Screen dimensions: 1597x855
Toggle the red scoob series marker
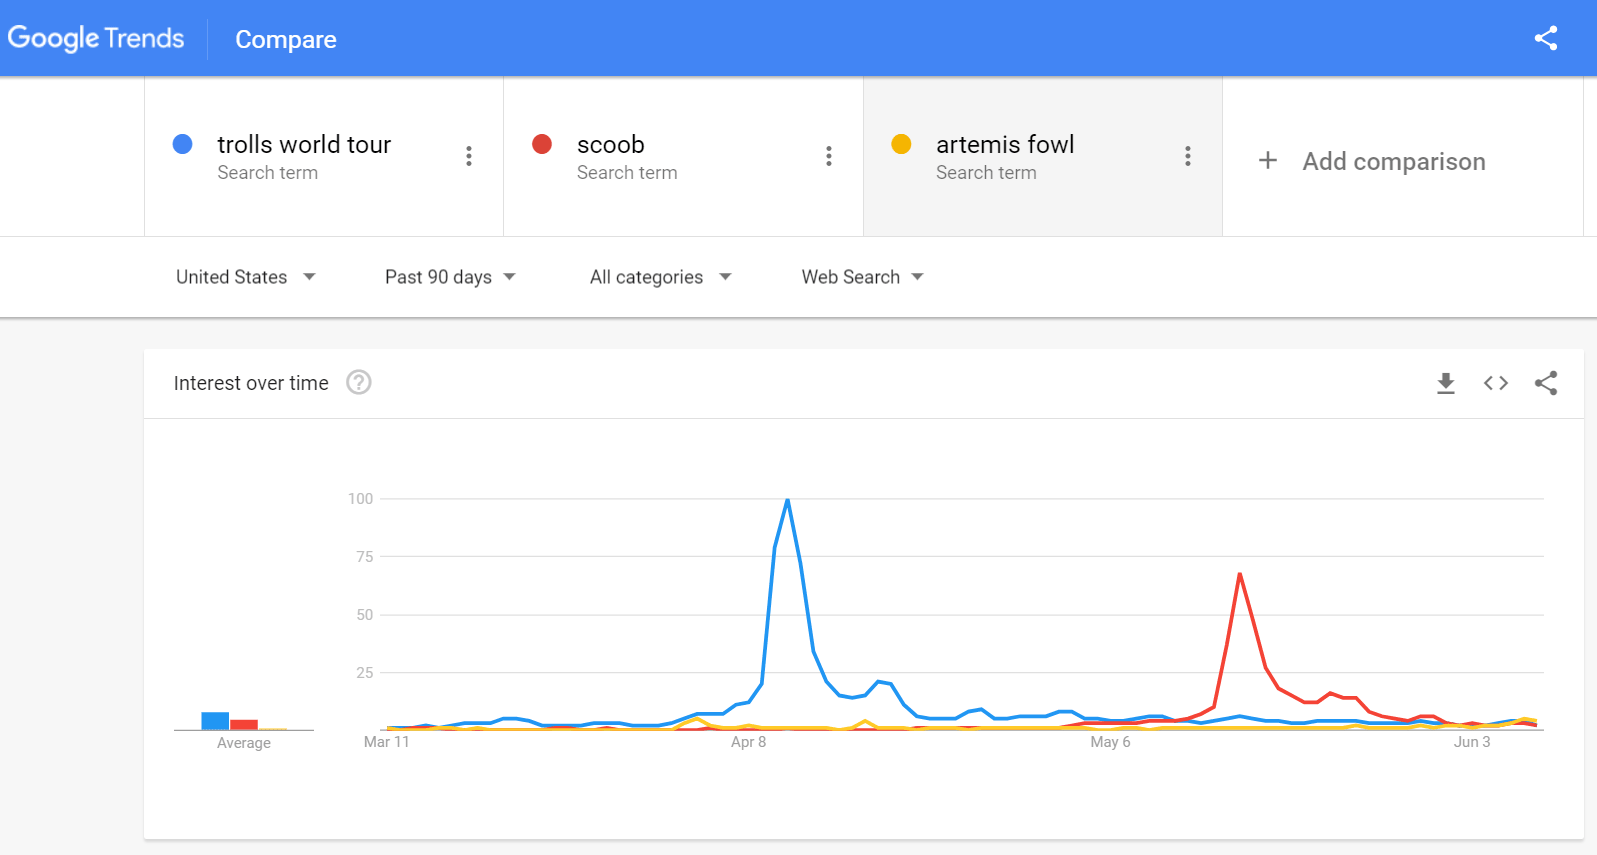[541, 144]
